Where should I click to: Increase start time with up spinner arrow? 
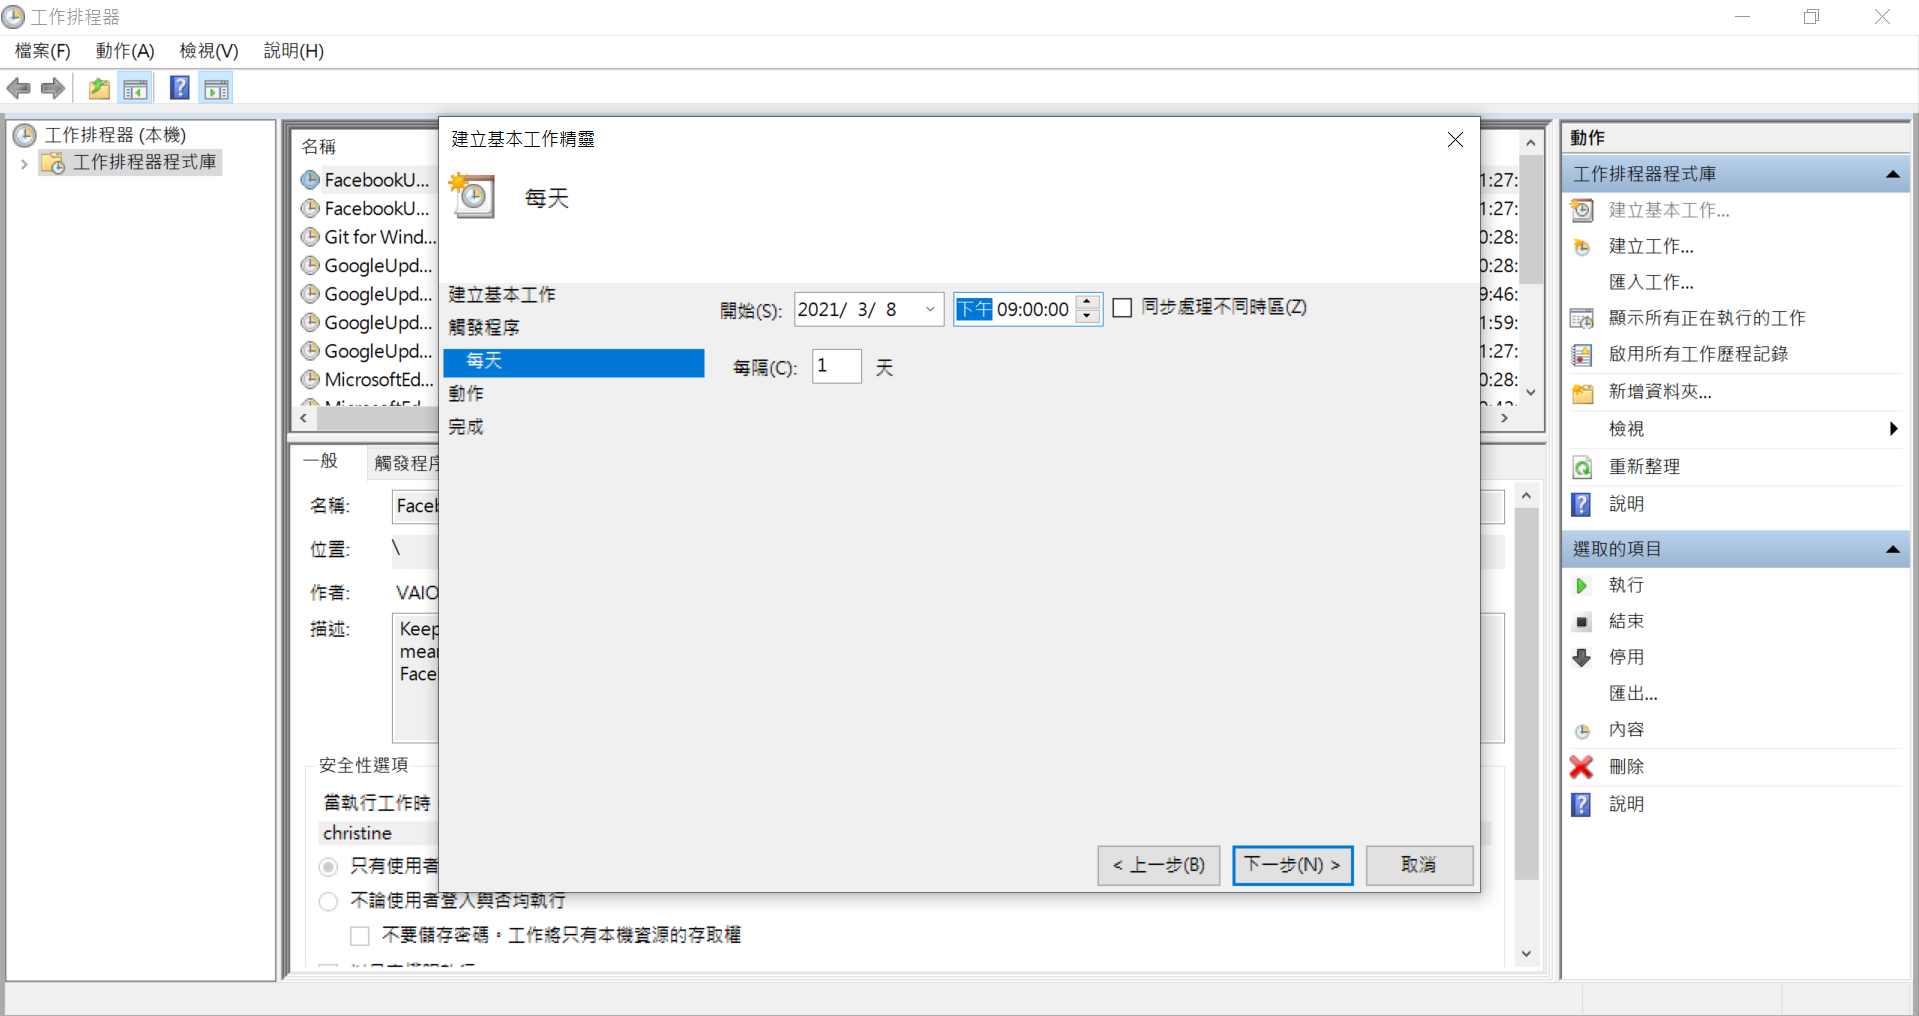(x=1088, y=302)
